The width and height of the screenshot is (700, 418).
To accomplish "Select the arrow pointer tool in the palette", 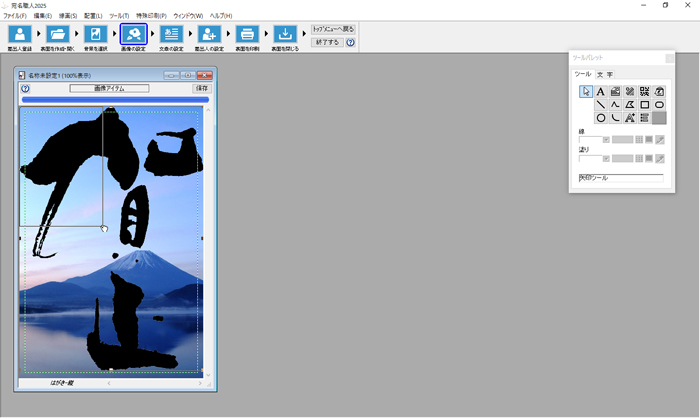I will (x=586, y=92).
